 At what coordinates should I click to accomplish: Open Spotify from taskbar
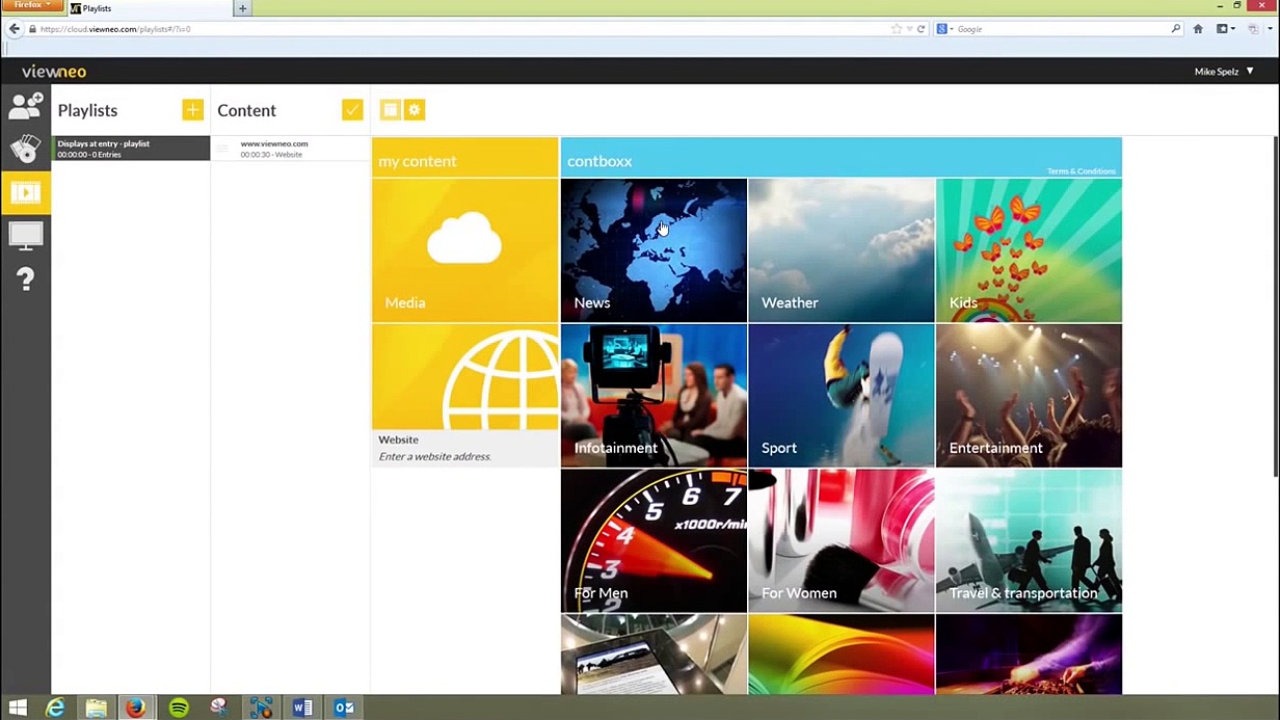(x=178, y=708)
